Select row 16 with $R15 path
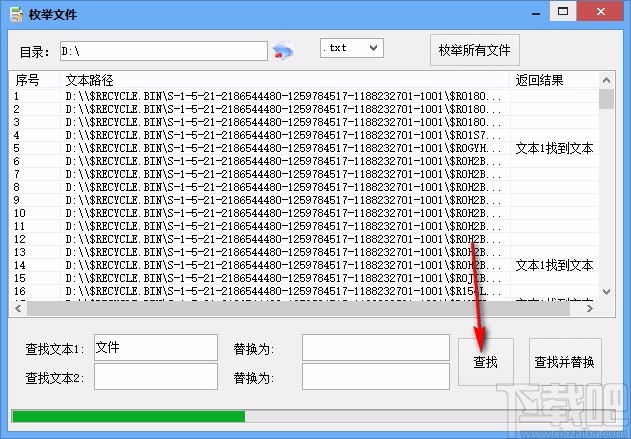The width and height of the screenshot is (631, 439). coord(304,291)
